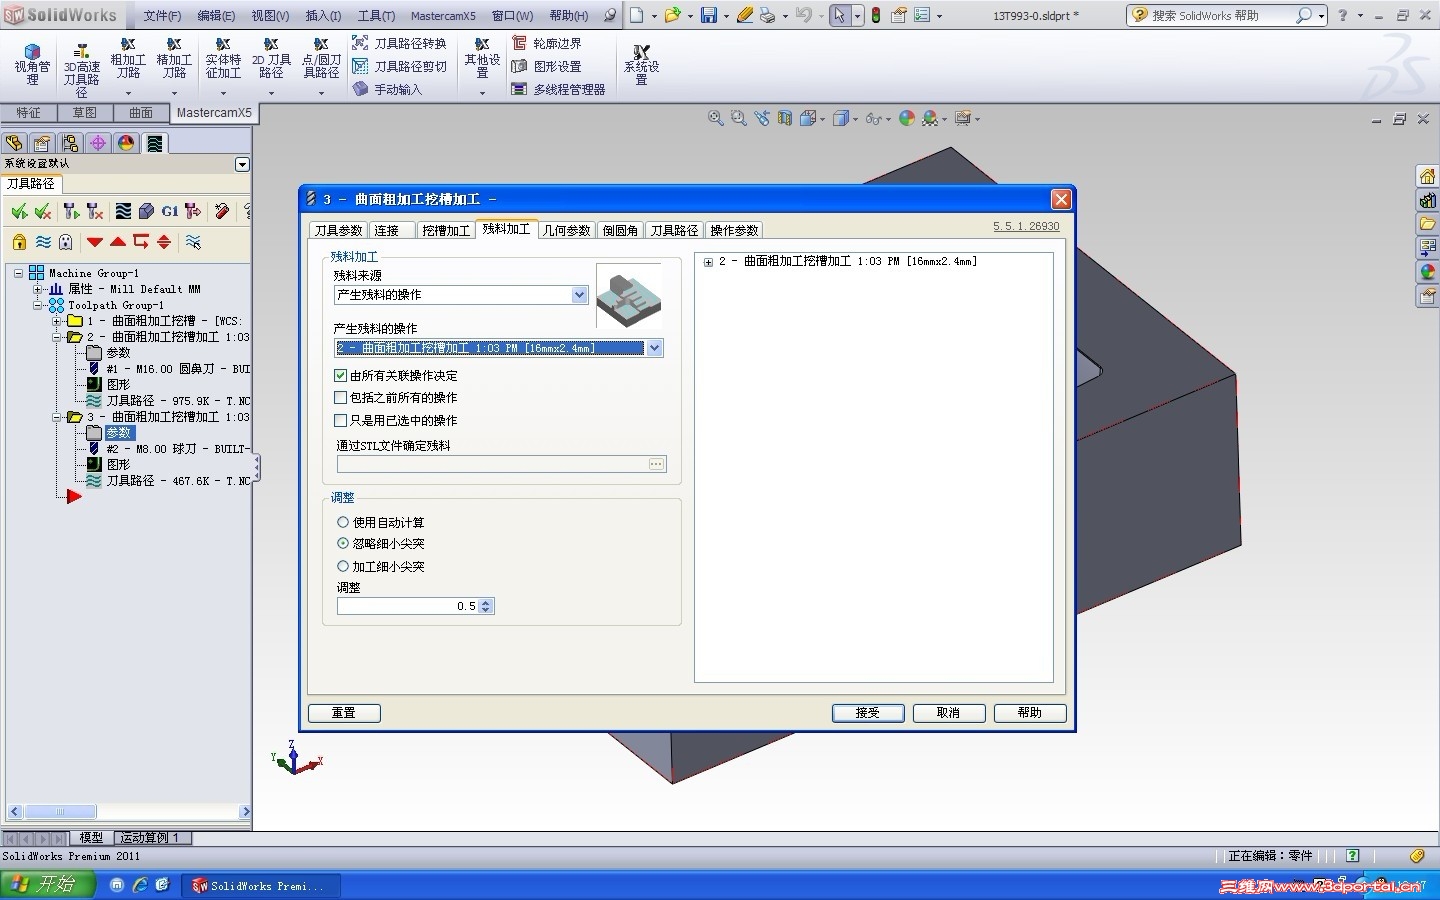Open the 视角管理 view manager tool

[32, 65]
